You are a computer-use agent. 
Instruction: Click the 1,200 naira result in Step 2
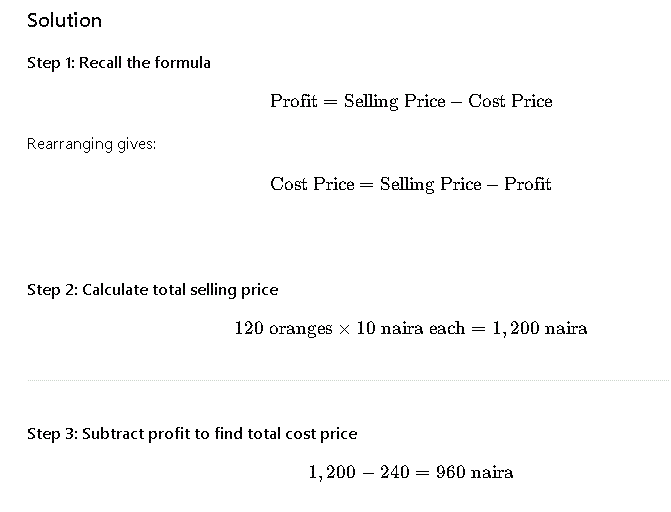(540, 329)
